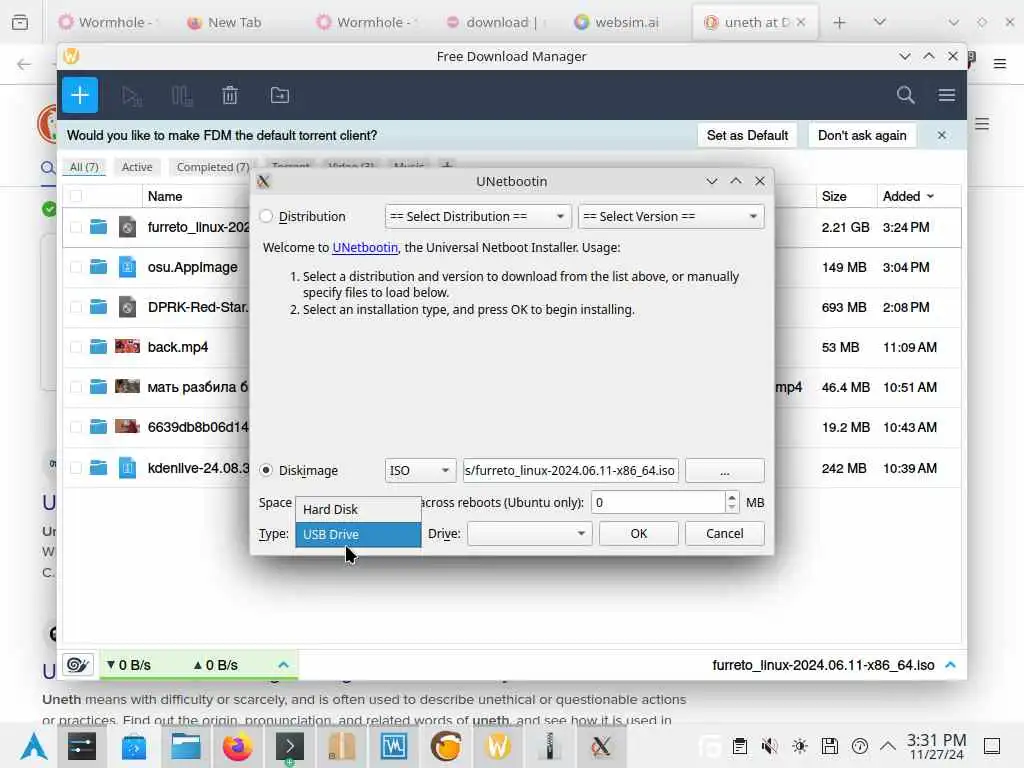Check the back.mp4 row checkbox
Viewport: 1024px width, 768px height.
click(76, 347)
